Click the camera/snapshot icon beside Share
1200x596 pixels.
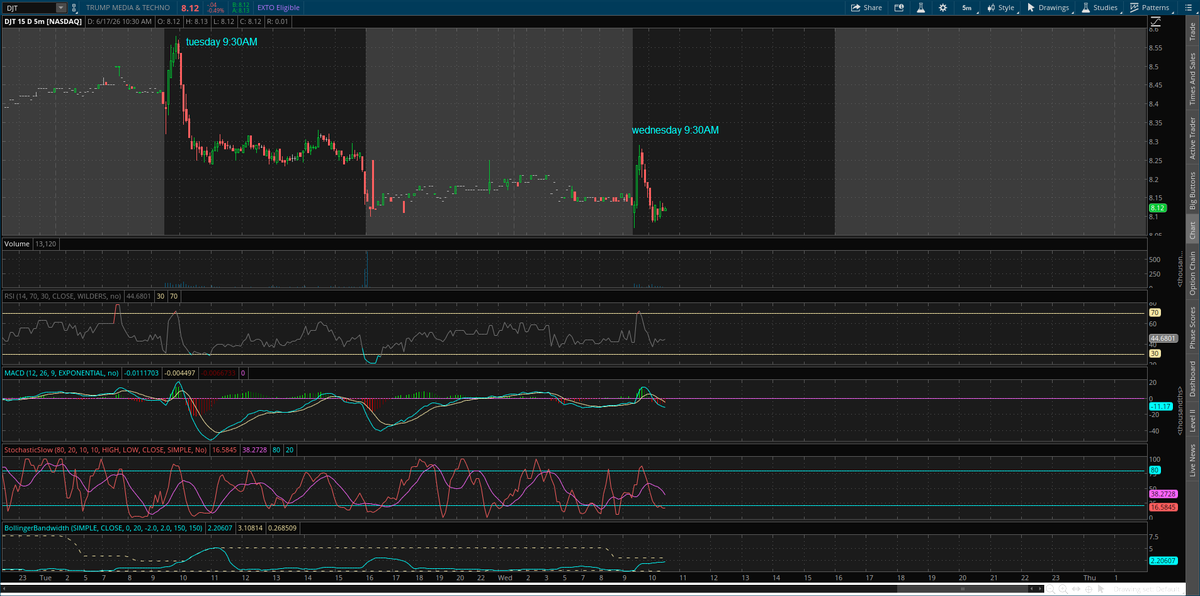click(x=898, y=7)
